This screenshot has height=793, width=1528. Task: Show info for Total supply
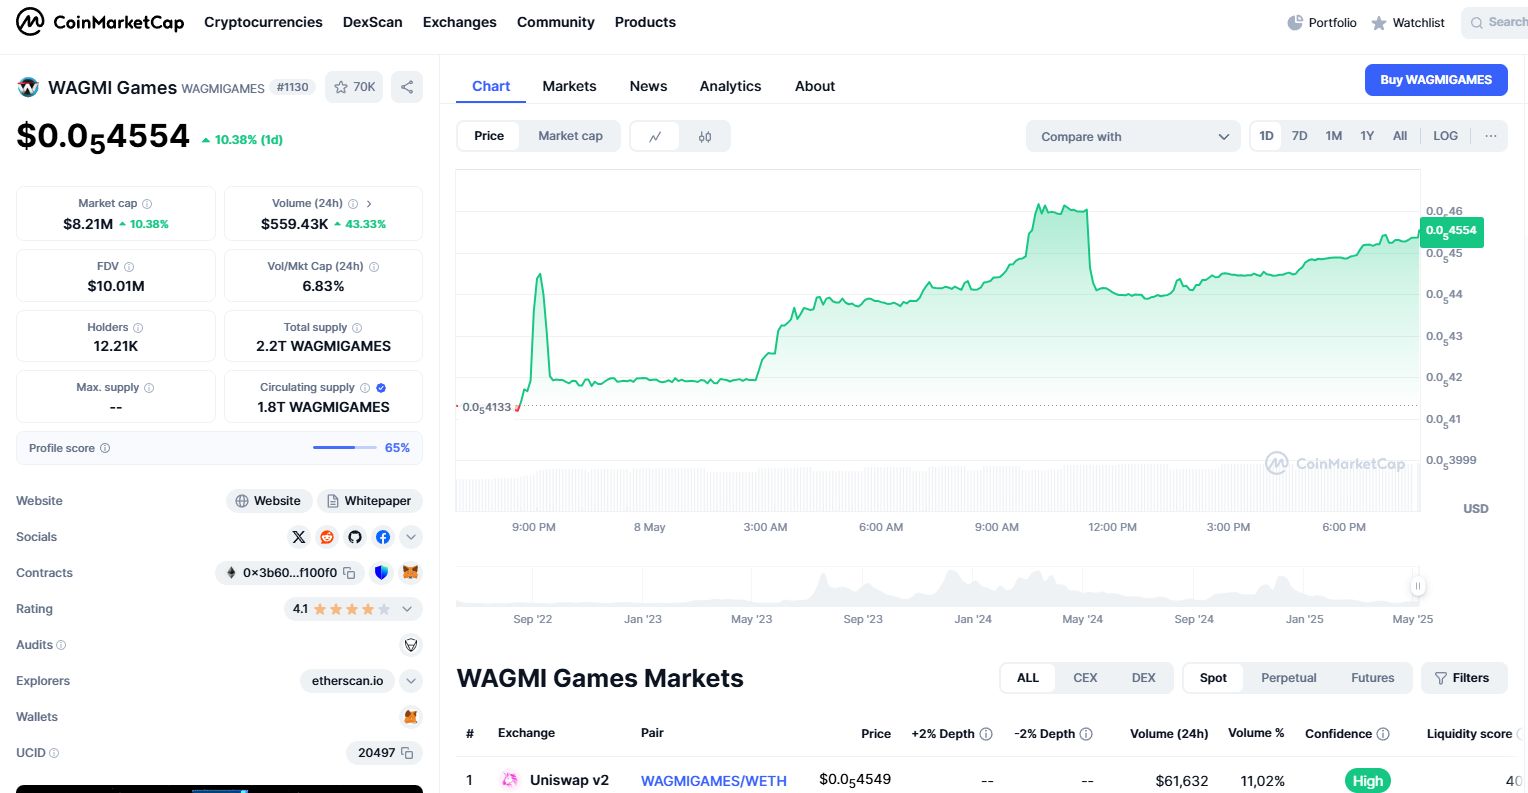point(357,327)
